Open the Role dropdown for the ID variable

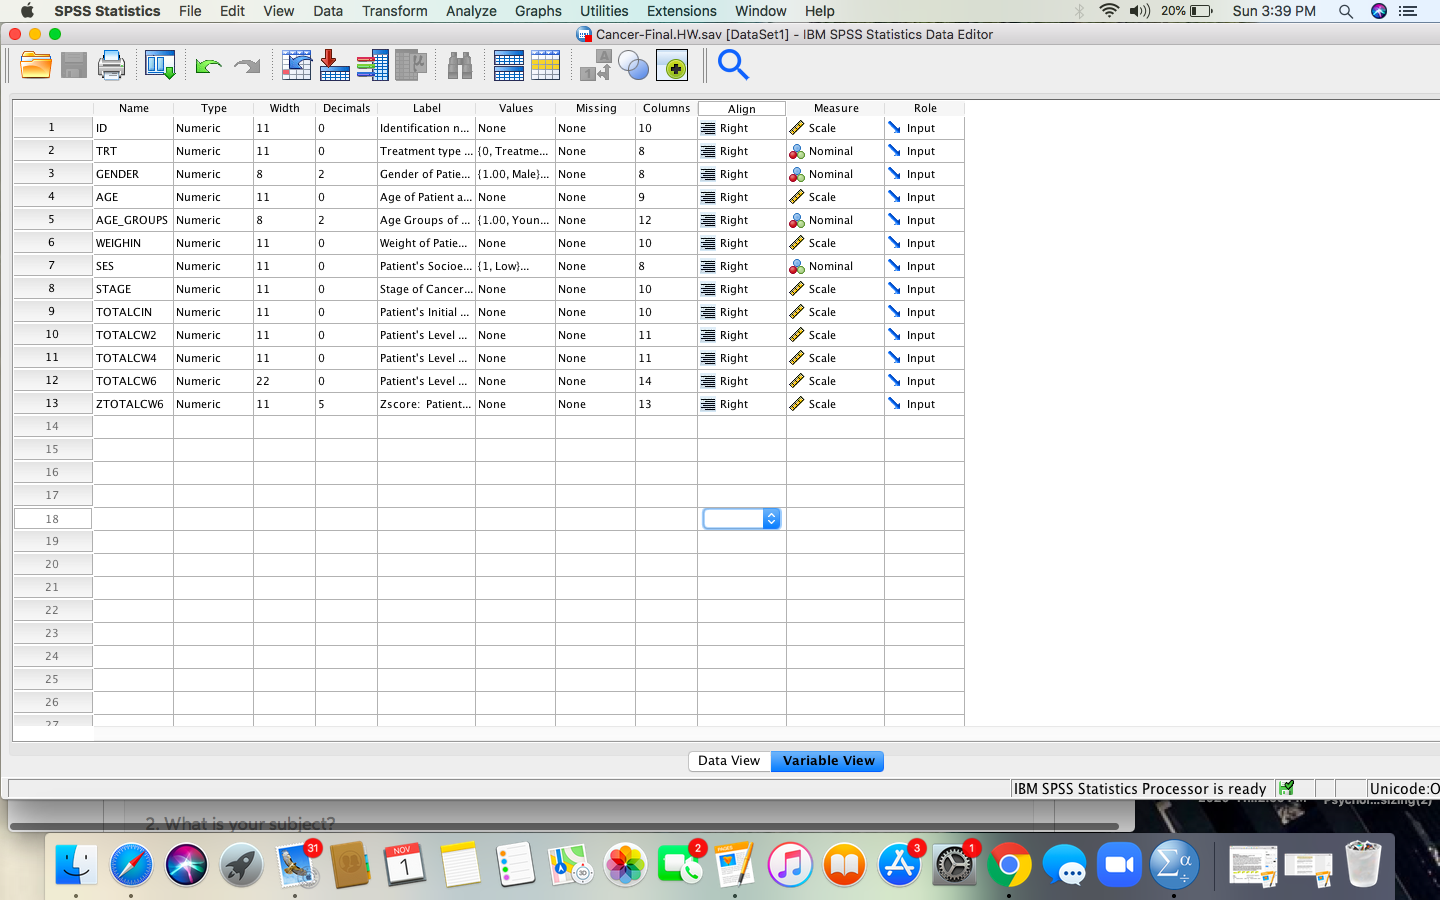(x=923, y=127)
